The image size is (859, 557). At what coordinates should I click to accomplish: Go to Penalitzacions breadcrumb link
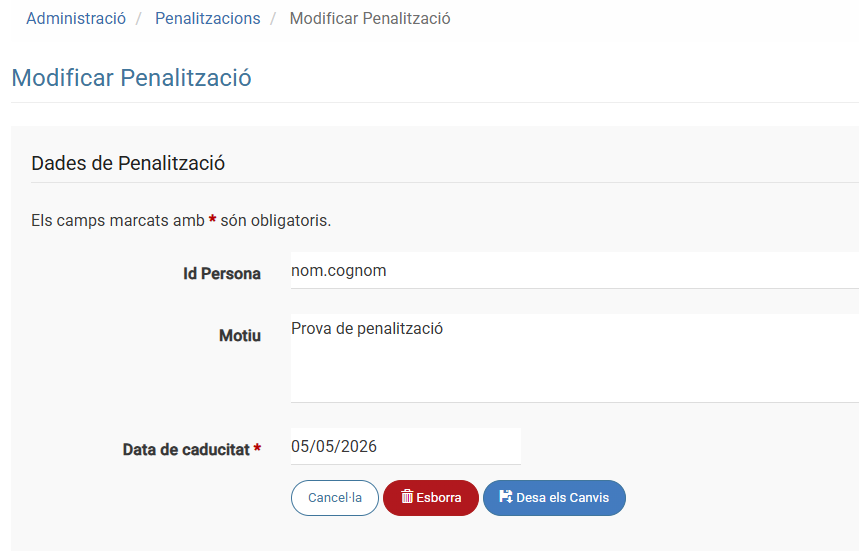point(207,18)
